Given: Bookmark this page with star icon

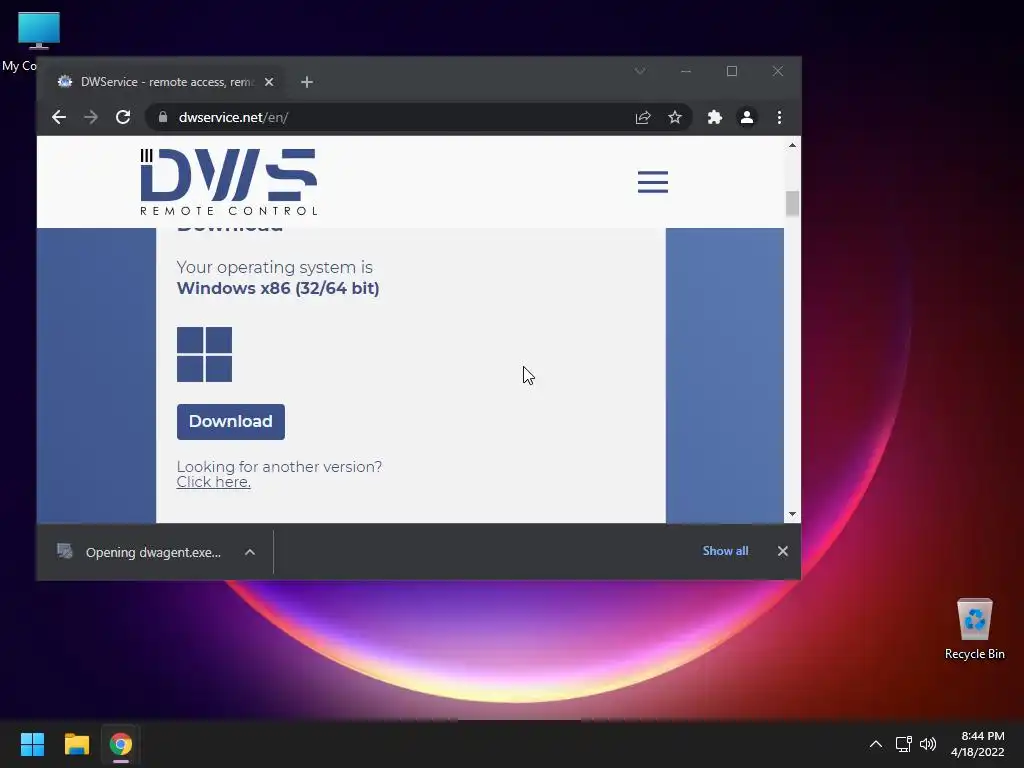Looking at the screenshot, I should click(675, 118).
